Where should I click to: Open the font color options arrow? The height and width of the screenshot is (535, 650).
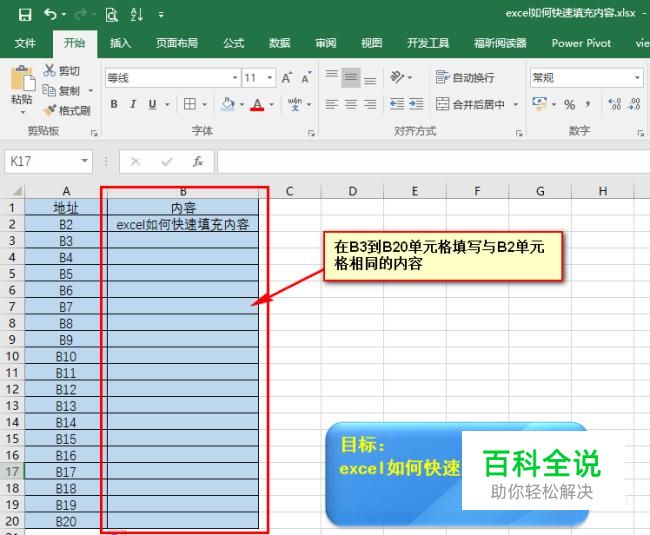coord(272,104)
